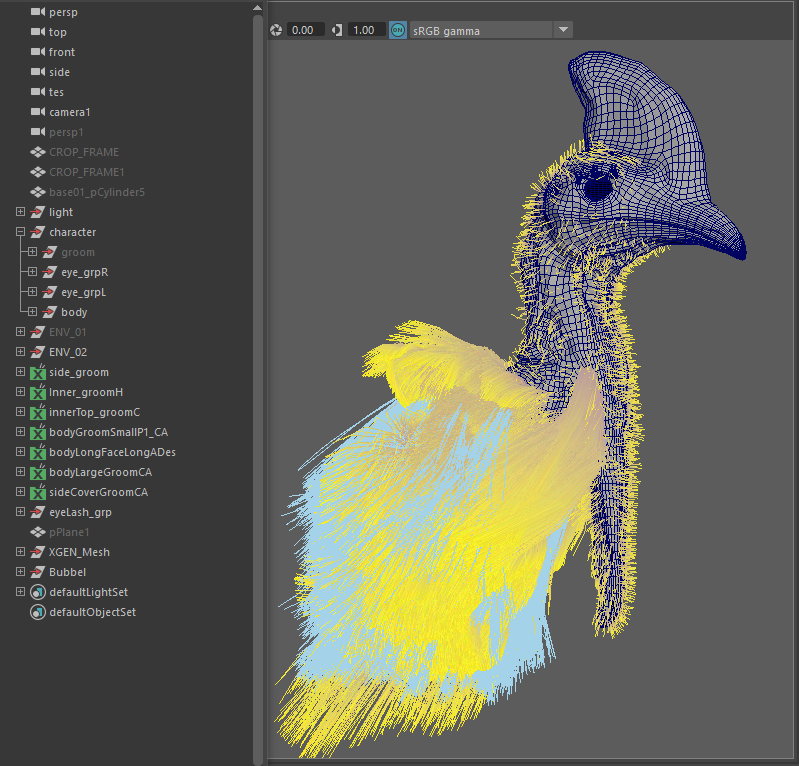Screen dimensions: 799x766
Task: Click the exposure icon in viewport toolbar
Action: [276, 30]
